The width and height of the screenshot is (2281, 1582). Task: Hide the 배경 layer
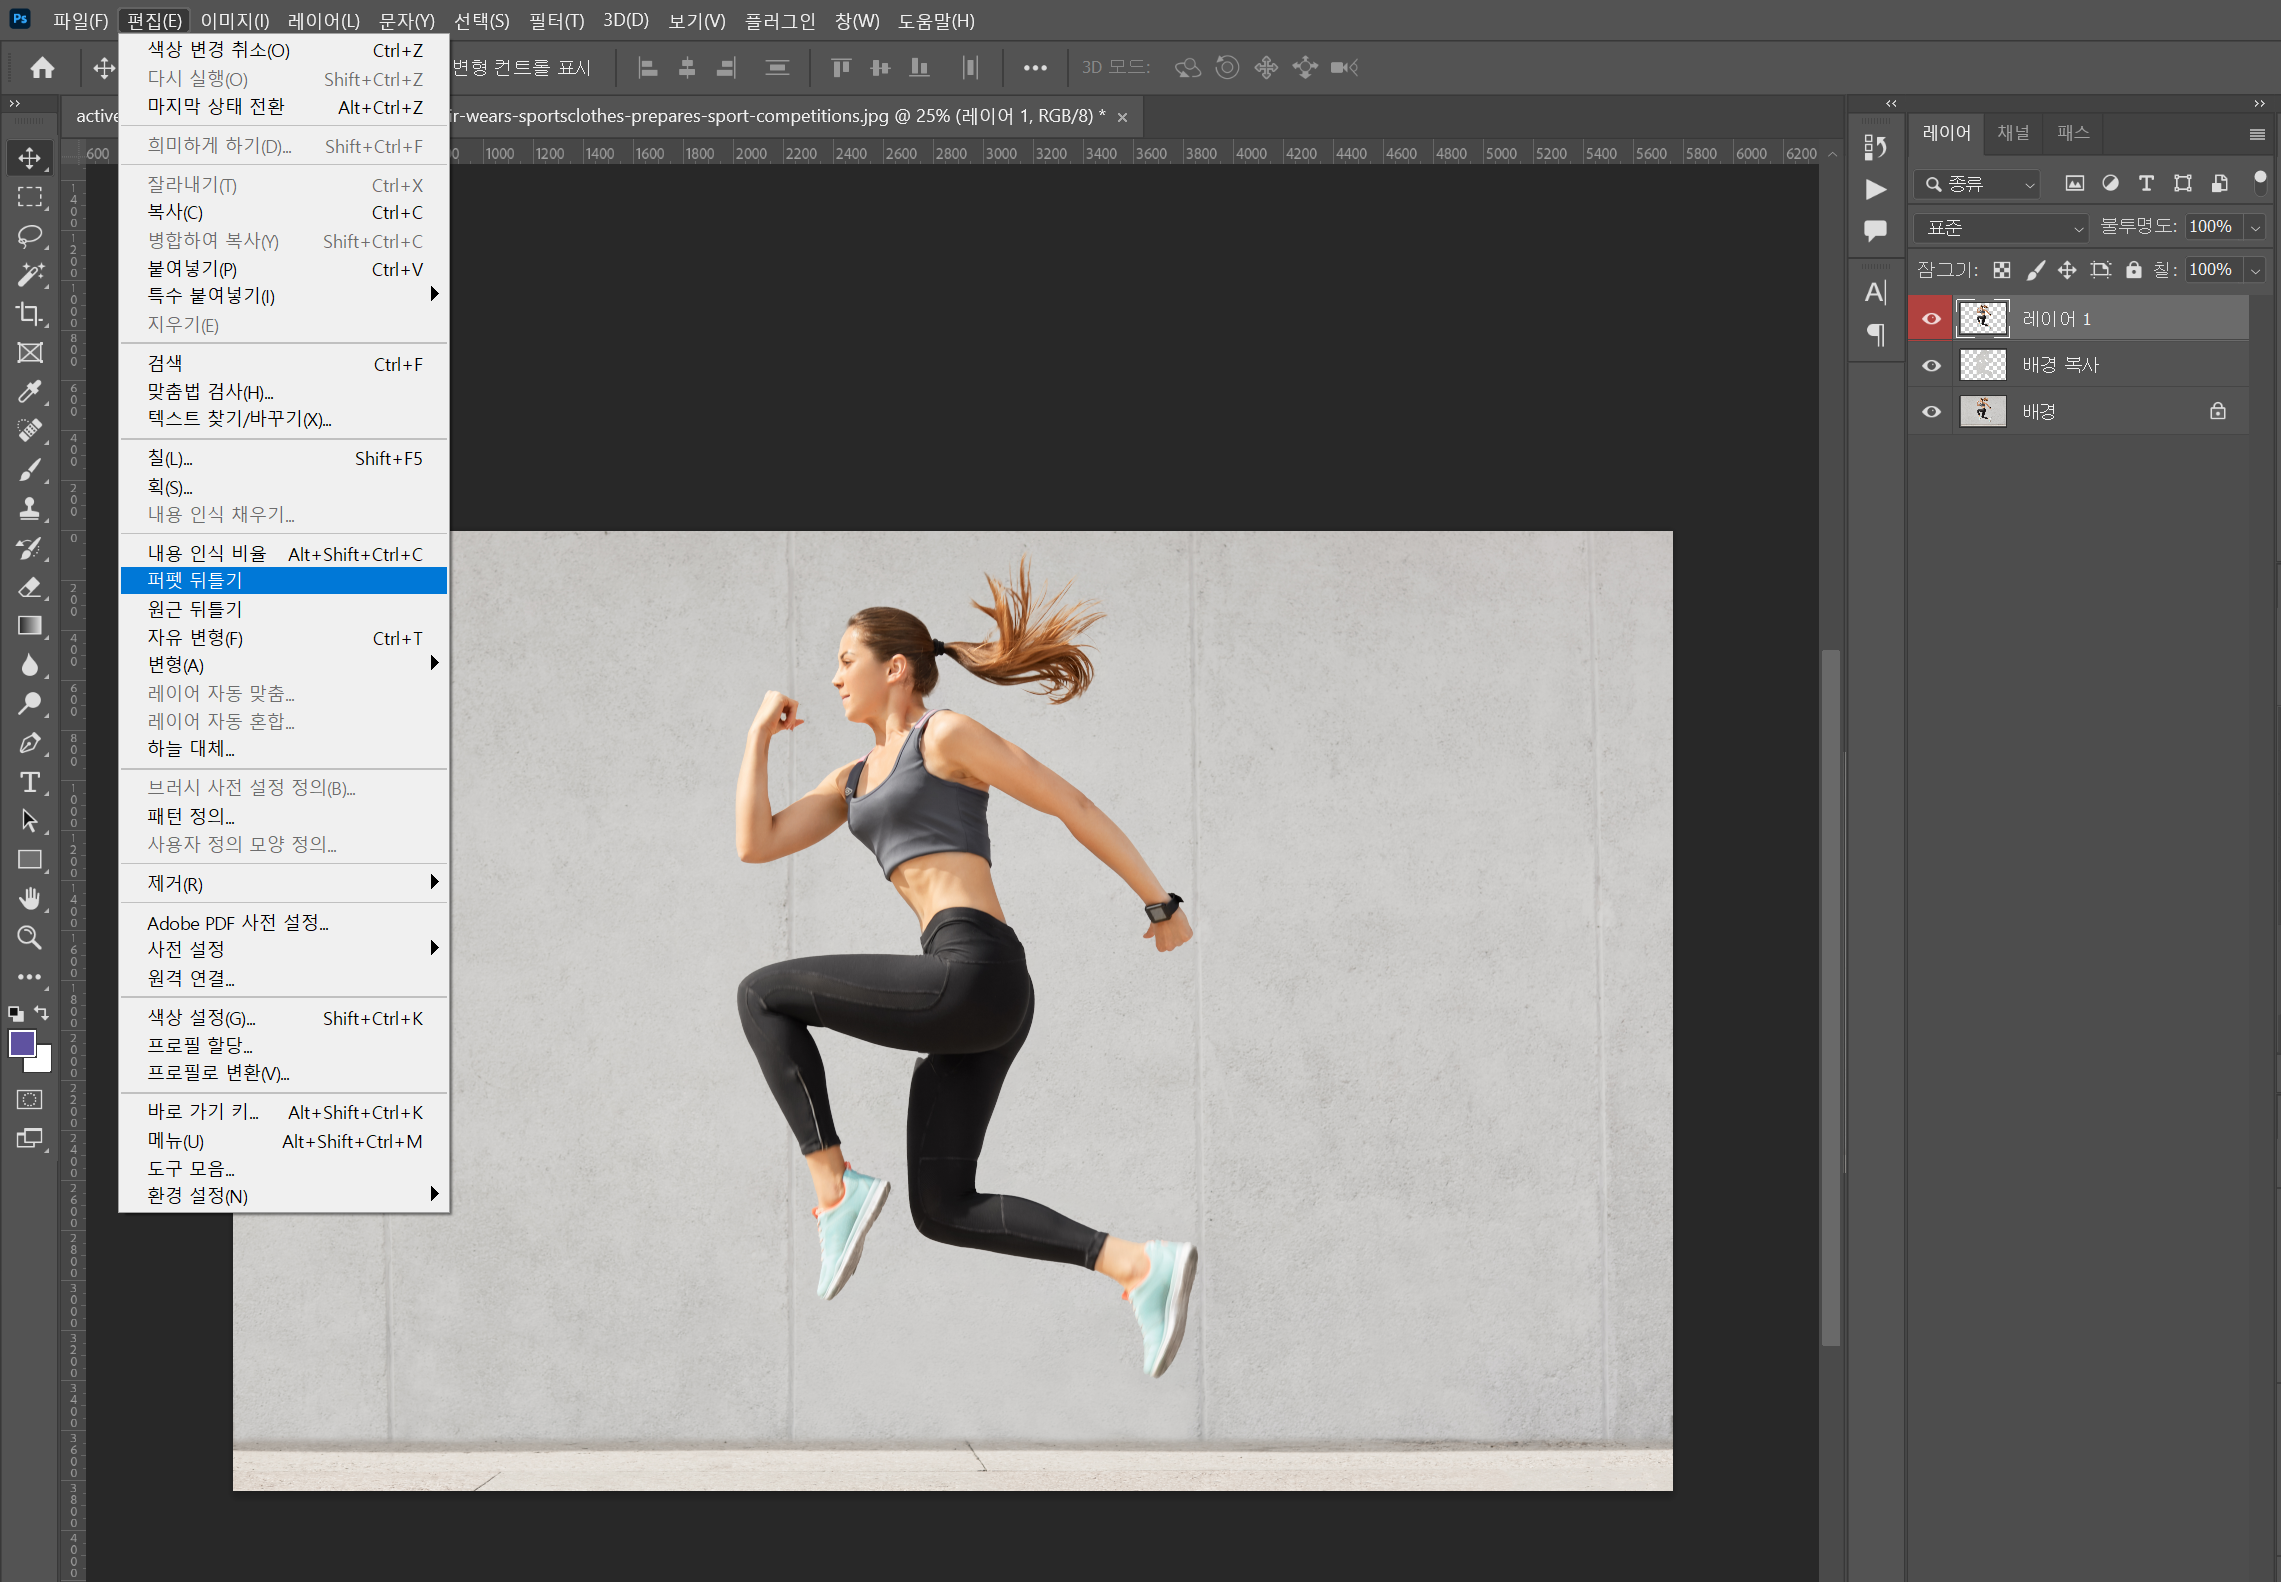[1931, 412]
